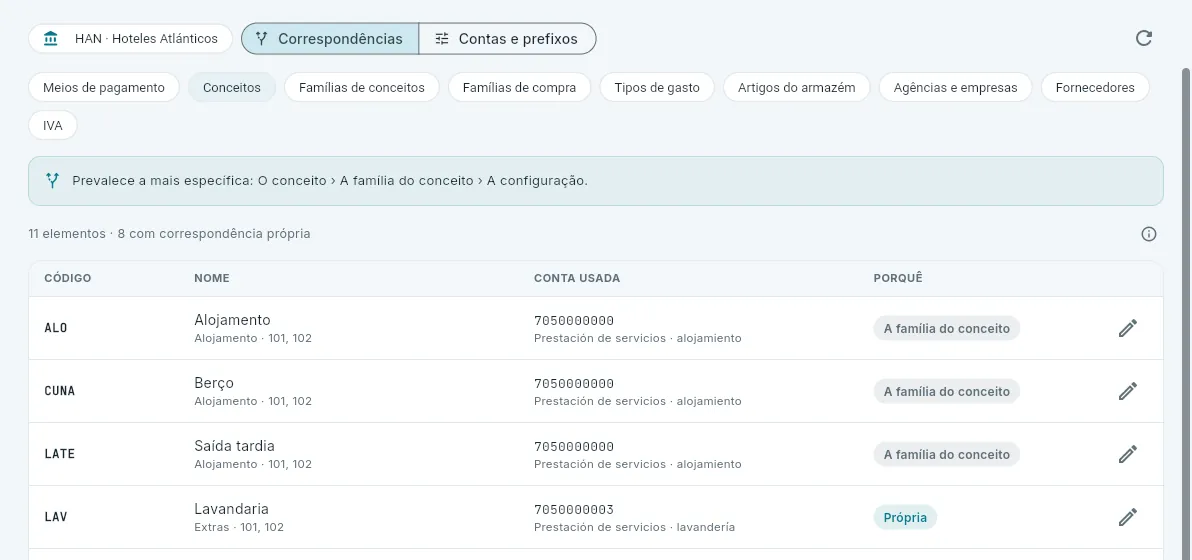Click the PORQUÊ column header
Image resolution: width=1192 pixels, height=560 pixels.
click(x=898, y=278)
